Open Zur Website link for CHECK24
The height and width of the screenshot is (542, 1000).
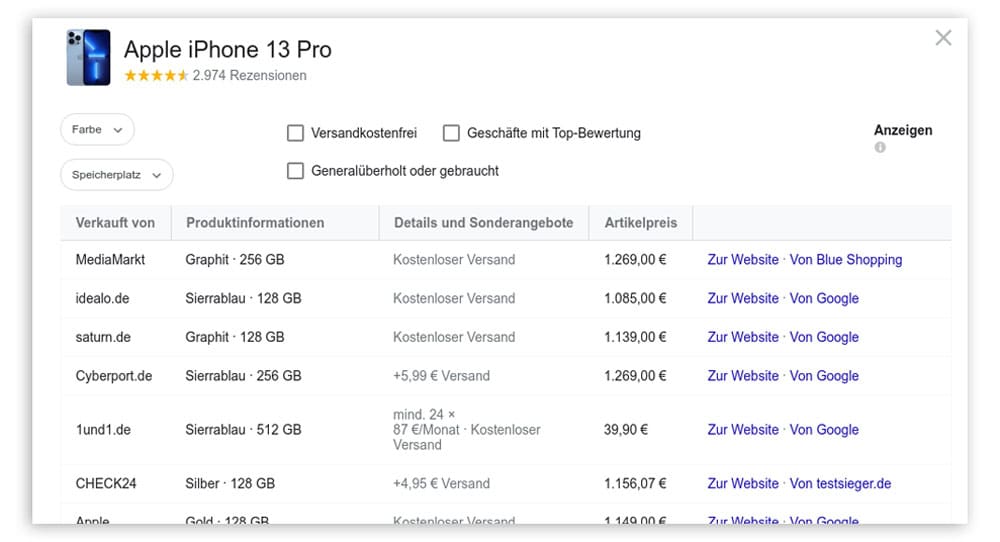pos(743,483)
